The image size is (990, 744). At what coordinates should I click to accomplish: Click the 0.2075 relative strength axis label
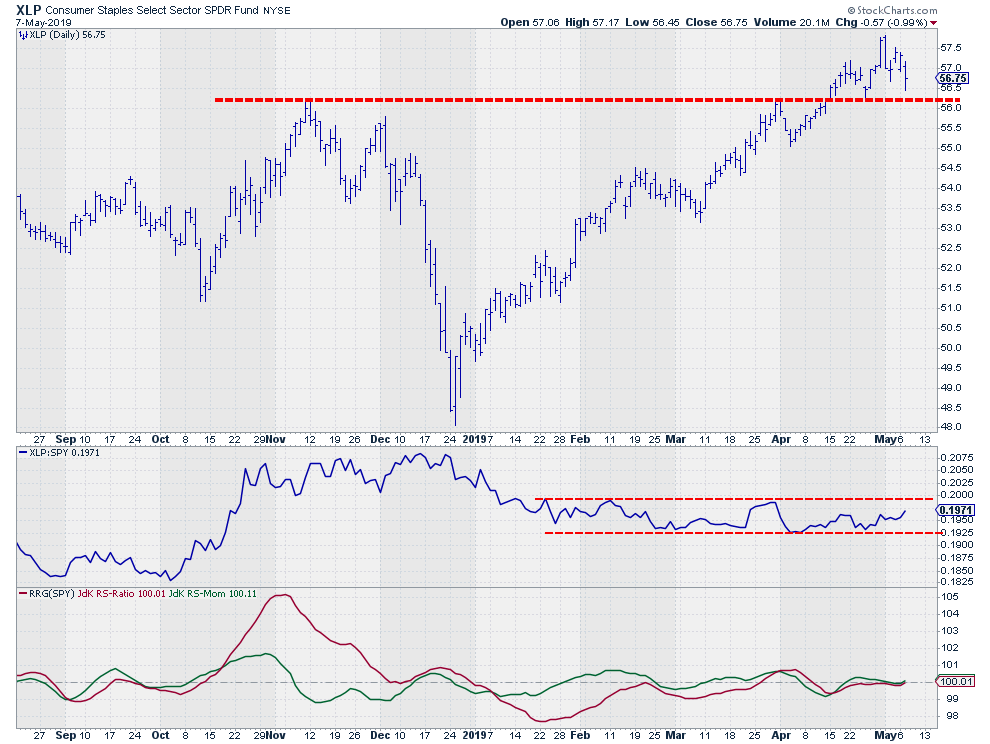point(956,458)
